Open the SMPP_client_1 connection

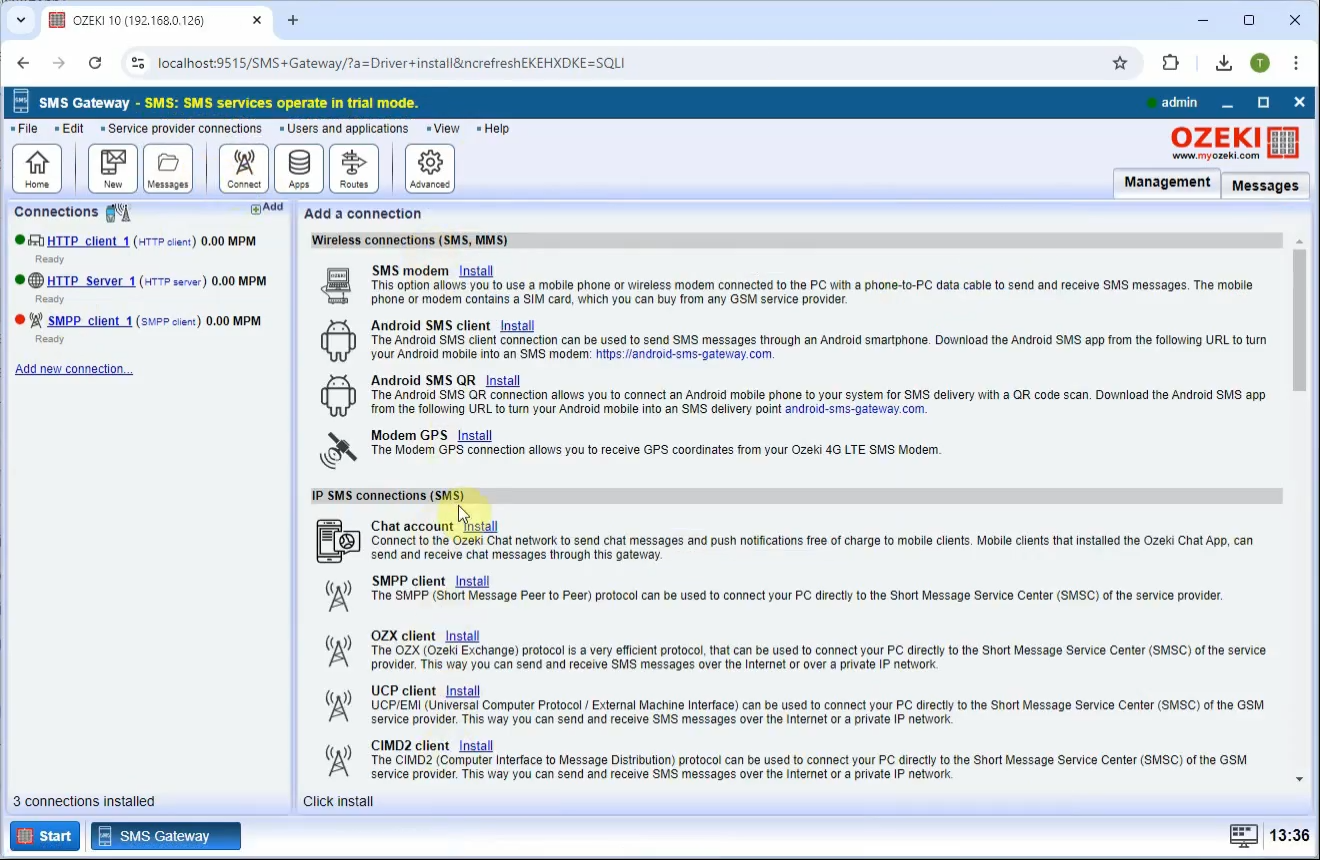[89, 321]
